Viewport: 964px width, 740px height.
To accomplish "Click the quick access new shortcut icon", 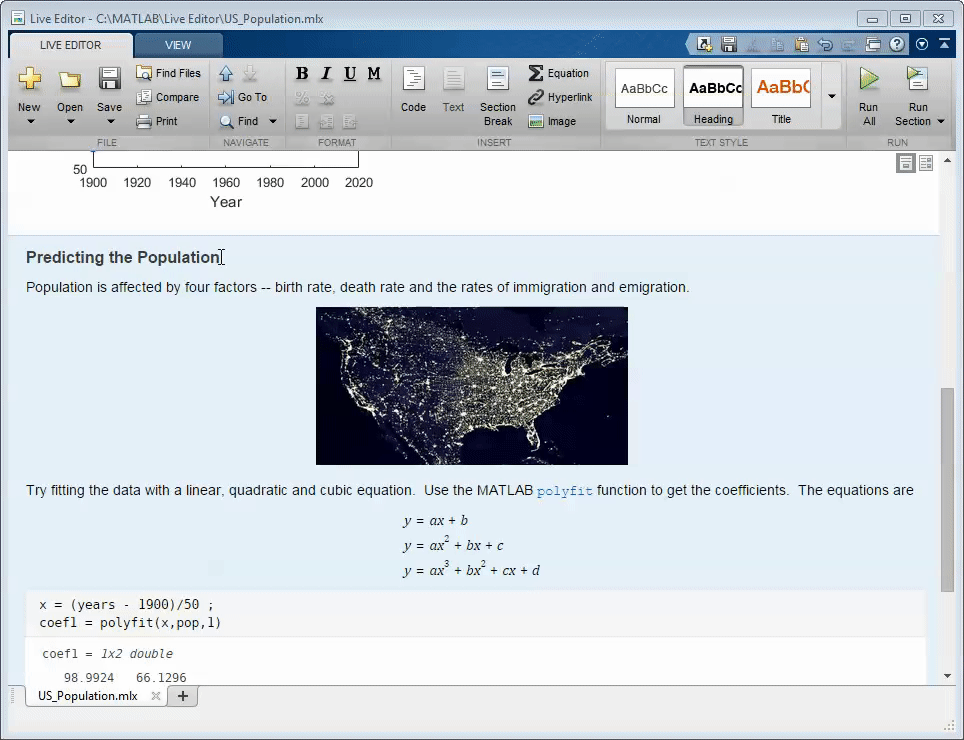I will [704, 44].
